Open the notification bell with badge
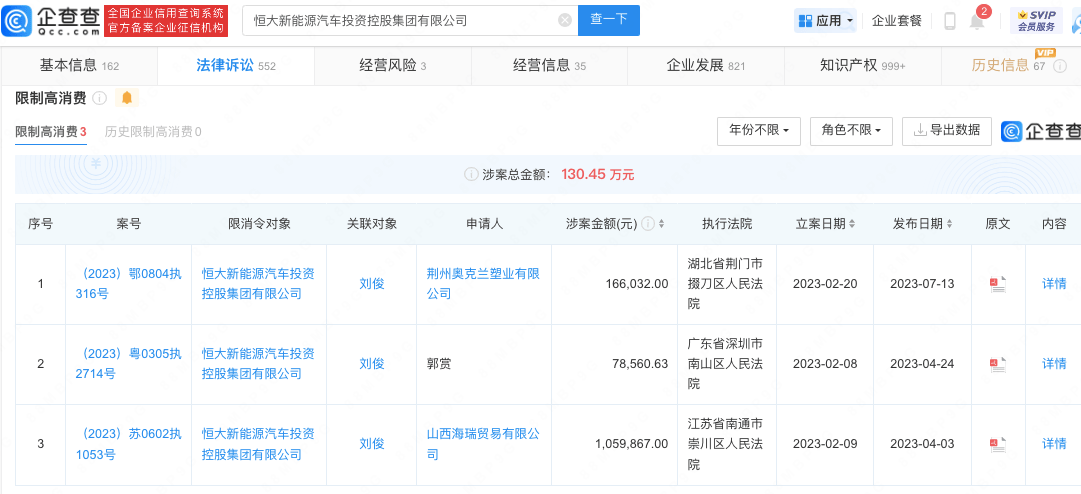The width and height of the screenshot is (1081, 494). pos(977,21)
